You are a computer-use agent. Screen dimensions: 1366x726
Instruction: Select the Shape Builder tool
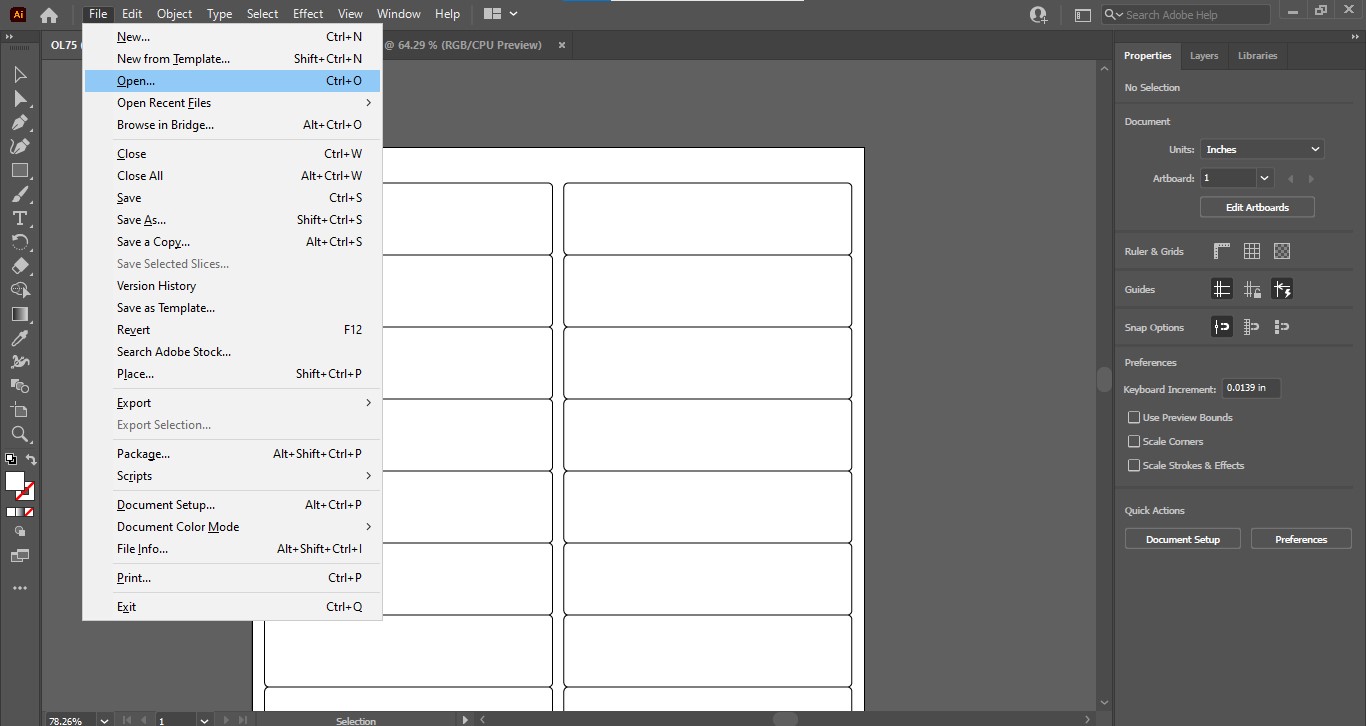20,290
